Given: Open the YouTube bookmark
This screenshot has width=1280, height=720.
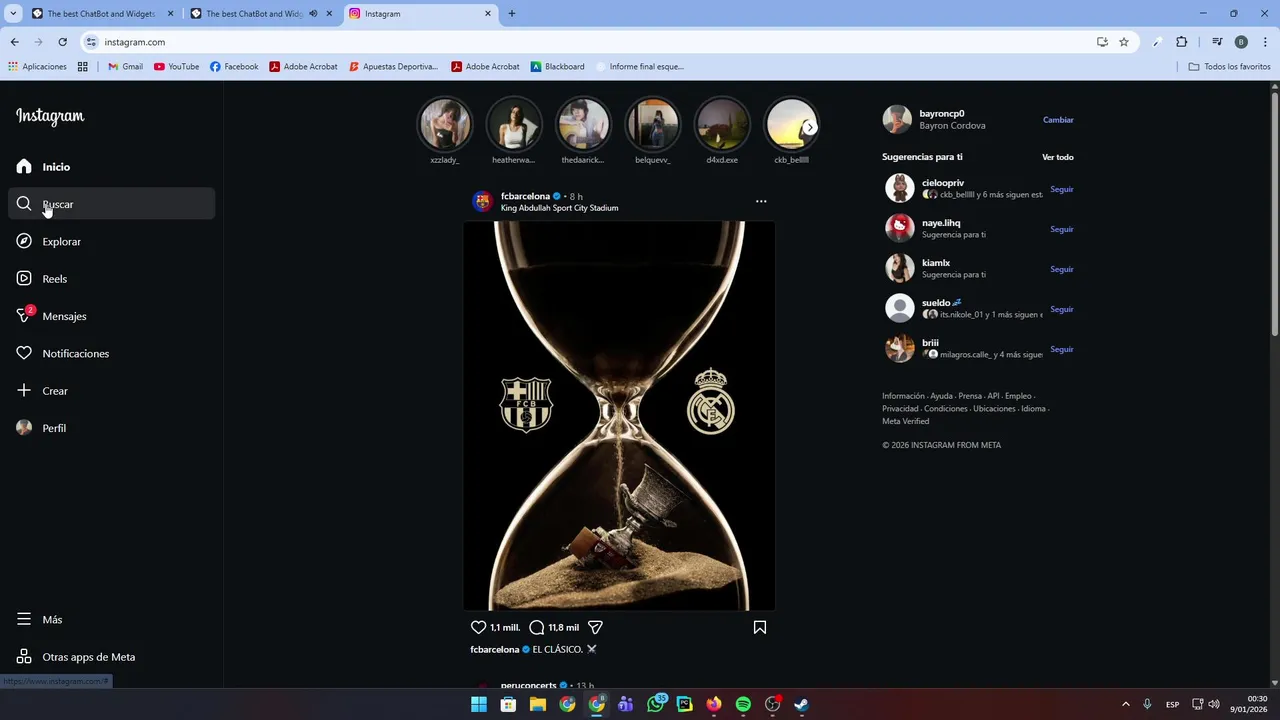Looking at the screenshot, I should [176, 67].
